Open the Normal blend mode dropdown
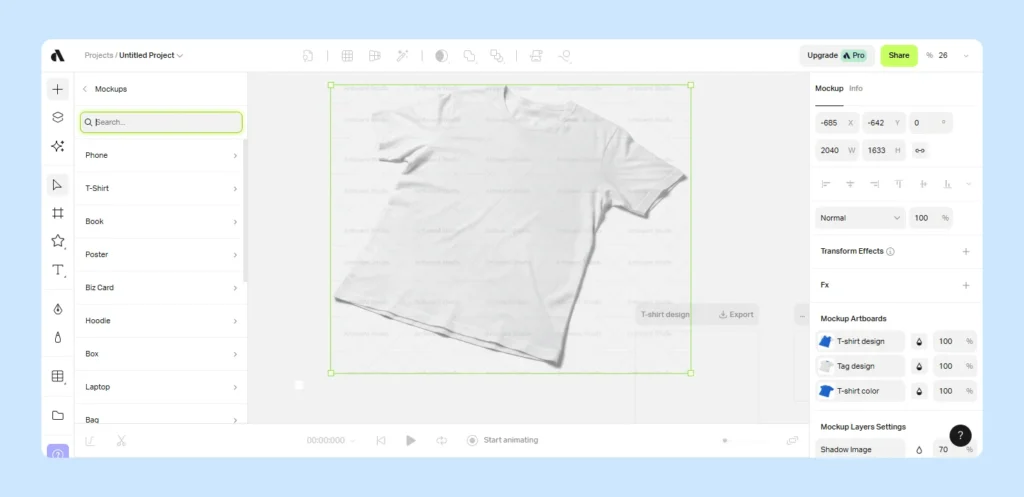1024x497 pixels. pos(860,218)
